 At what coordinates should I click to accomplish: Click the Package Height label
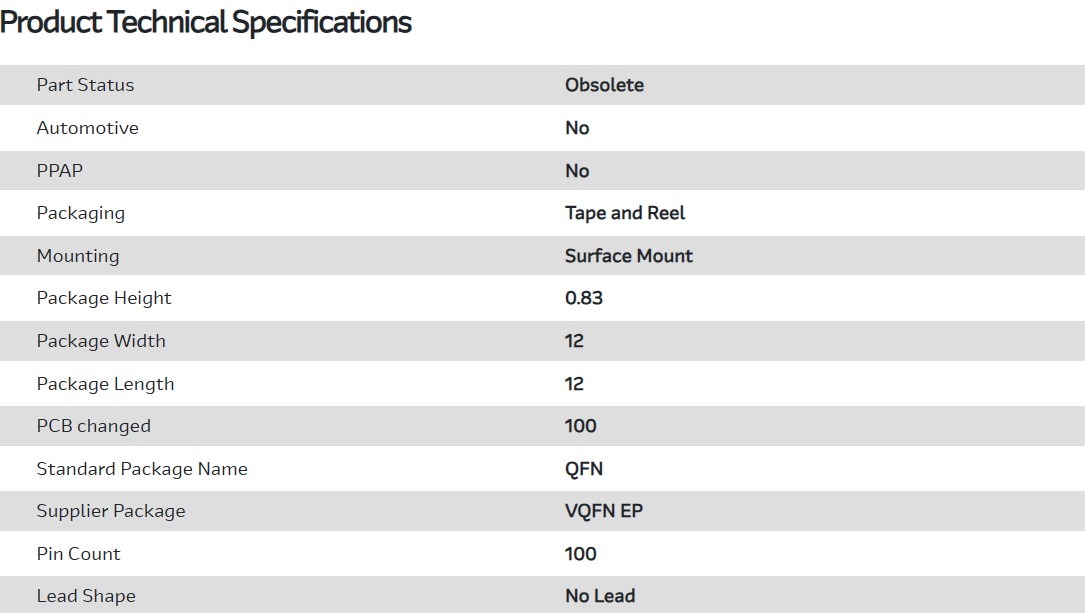click(x=104, y=298)
